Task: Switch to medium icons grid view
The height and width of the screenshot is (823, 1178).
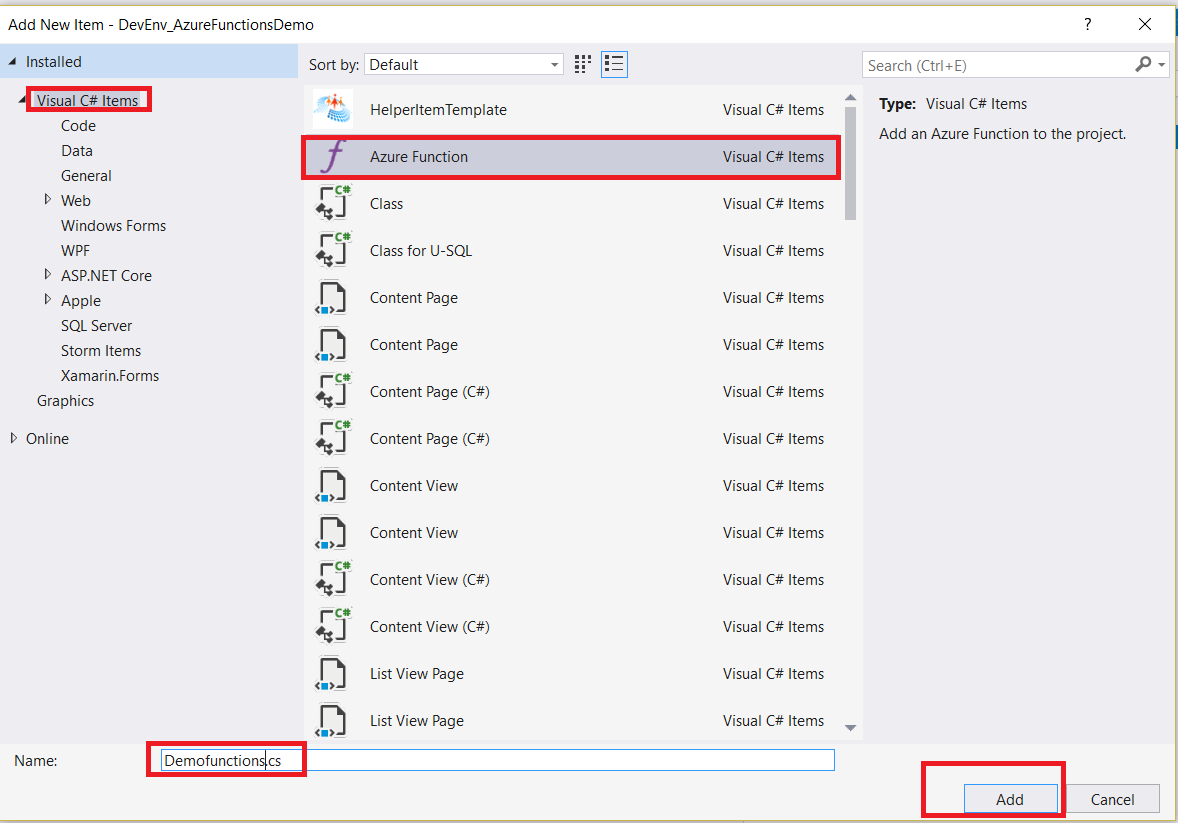Action: 583,65
